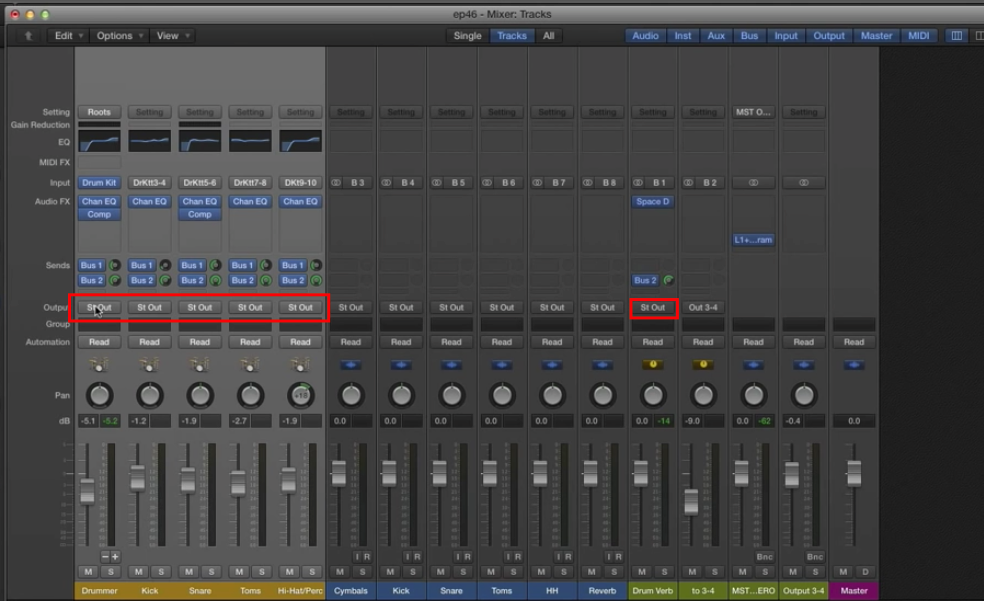The width and height of the screenshot is (984, 601).
Task: Click the Drummer channel drum kit icon
Action: pyautogui.click(x=99, y=364)
